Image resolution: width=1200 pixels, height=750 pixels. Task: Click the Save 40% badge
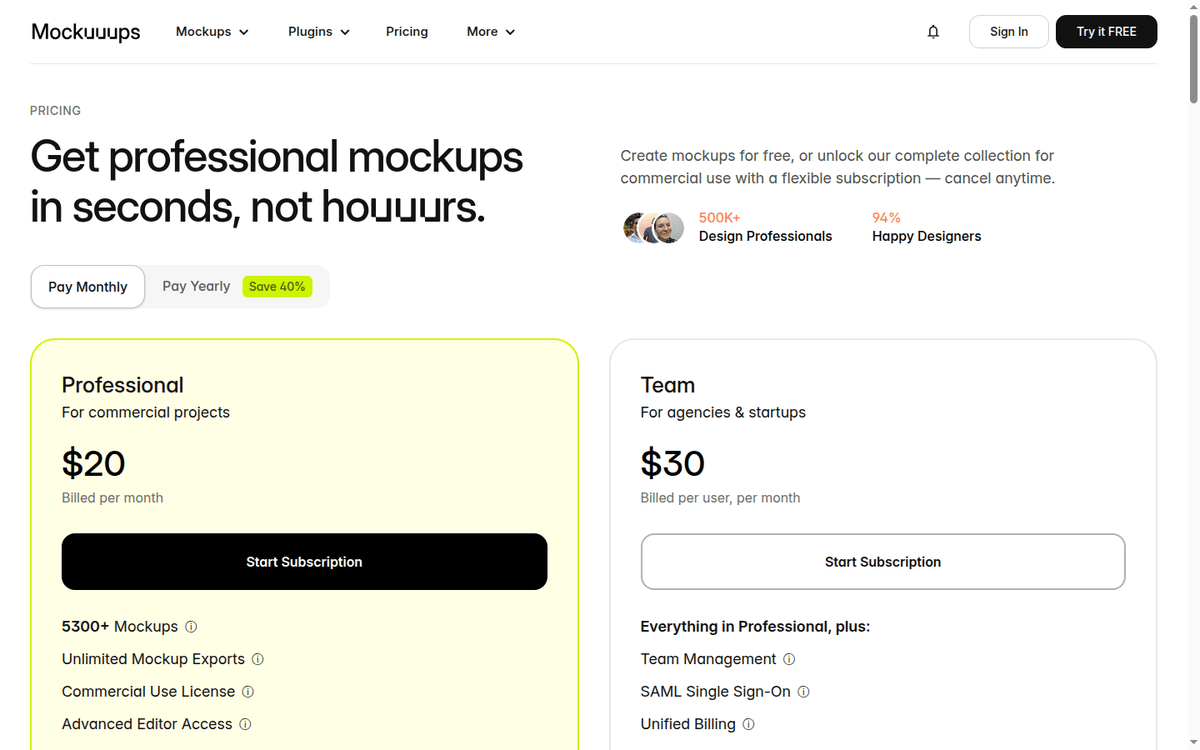pos(277,287)
